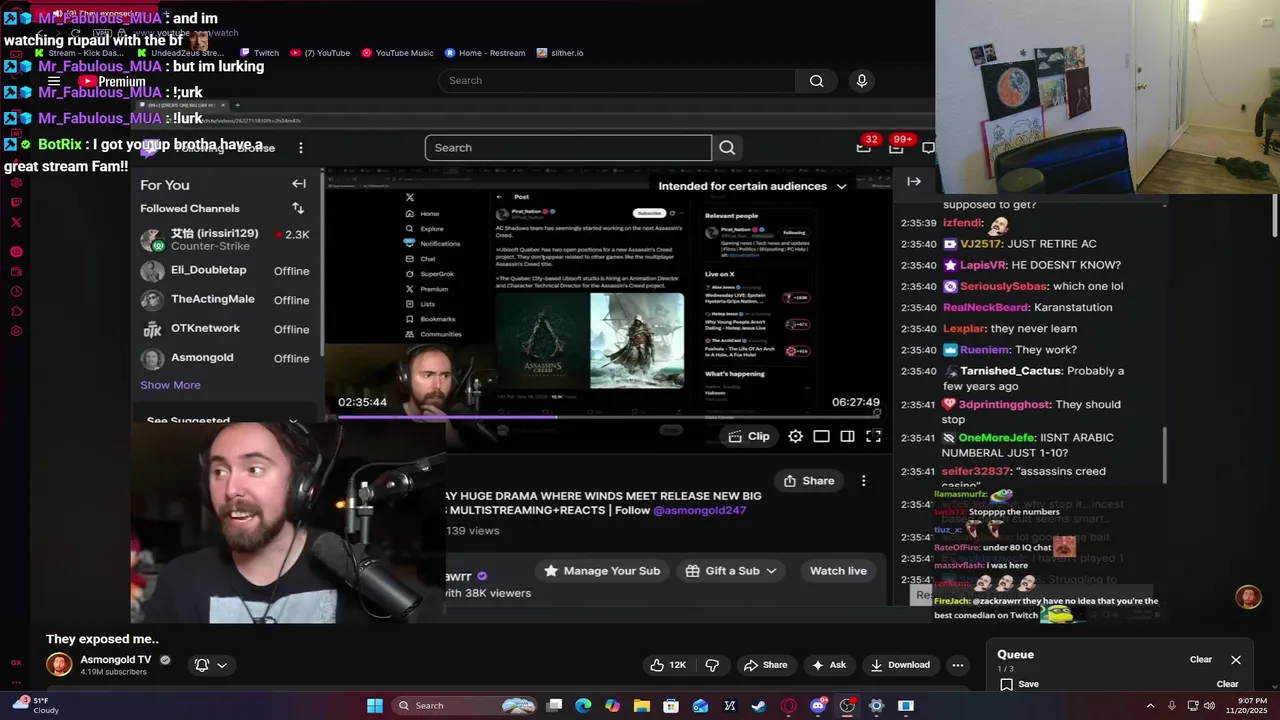The height and width of the screenshot is (720, 1280).
Task: Expand the See Suggested section chevron
Action: click(x=293, y=422)
